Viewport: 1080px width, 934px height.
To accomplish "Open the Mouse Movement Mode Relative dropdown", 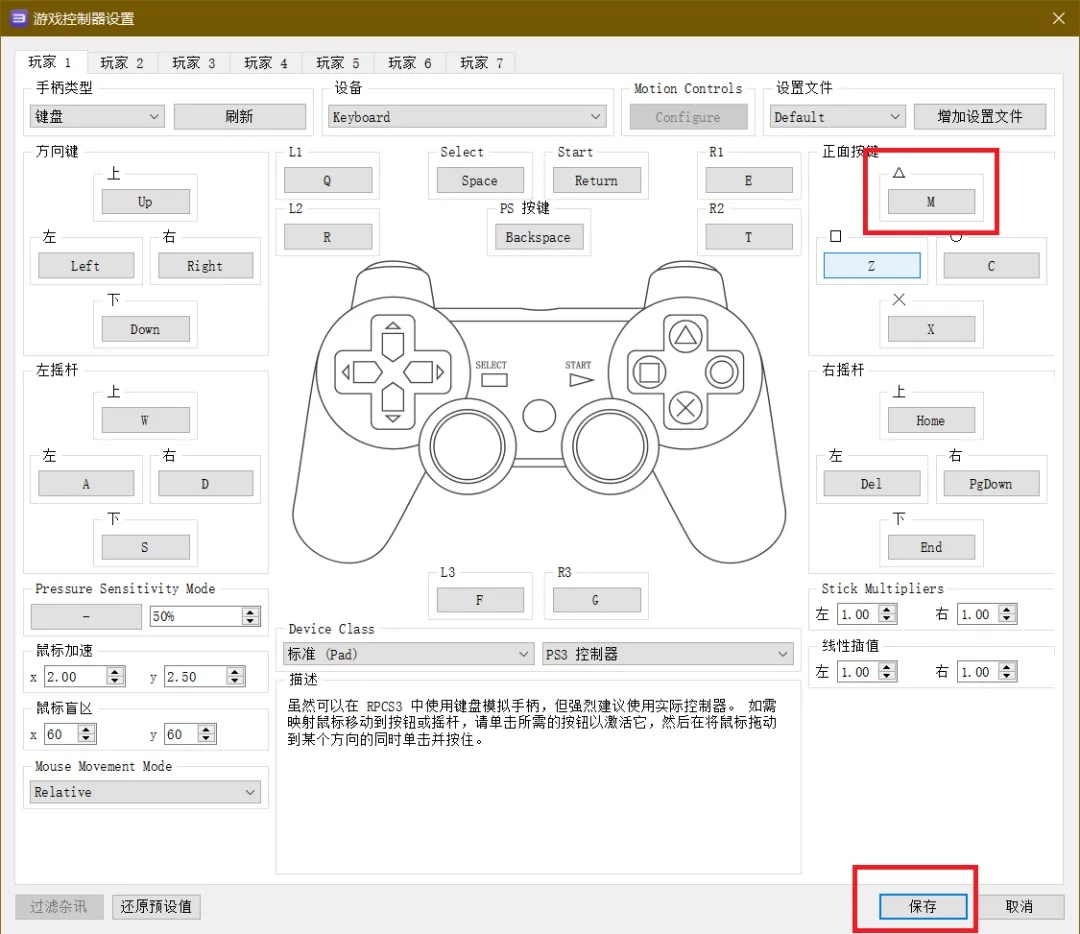I will coord(145,792).
